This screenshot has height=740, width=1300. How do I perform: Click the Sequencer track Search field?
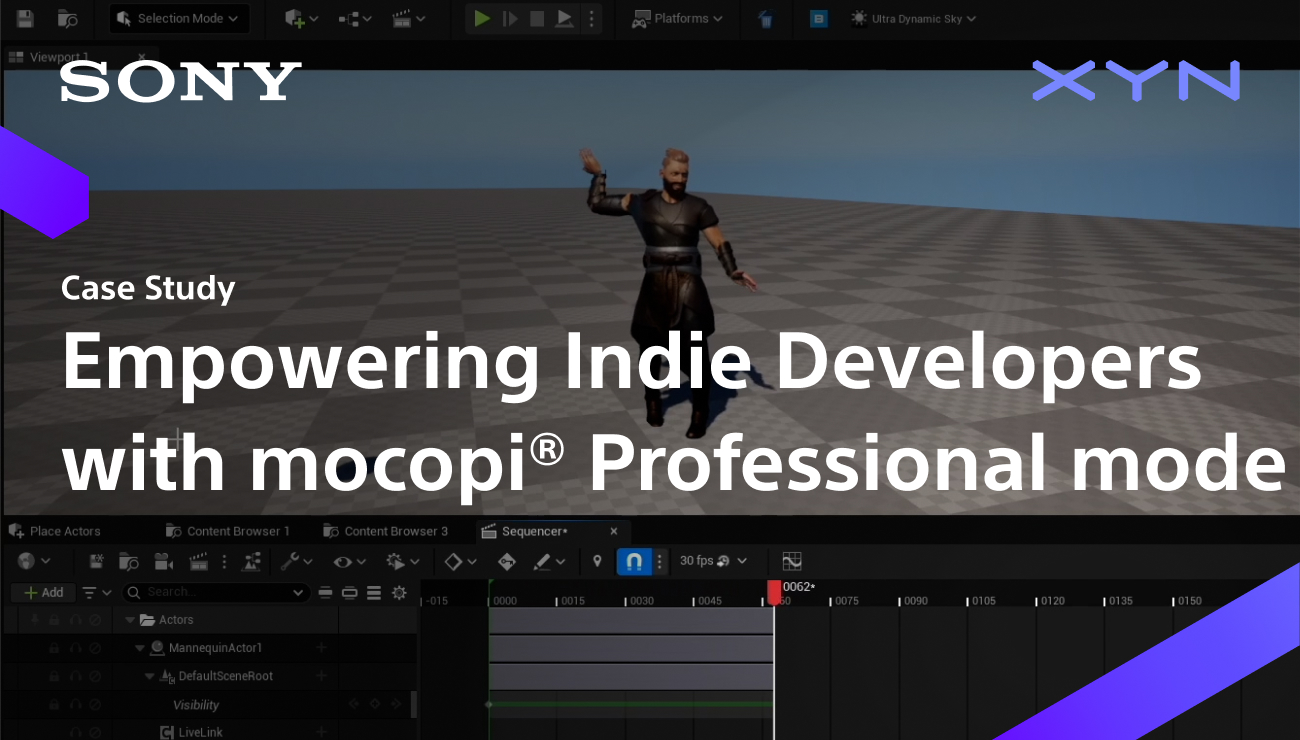click(215, 592)
